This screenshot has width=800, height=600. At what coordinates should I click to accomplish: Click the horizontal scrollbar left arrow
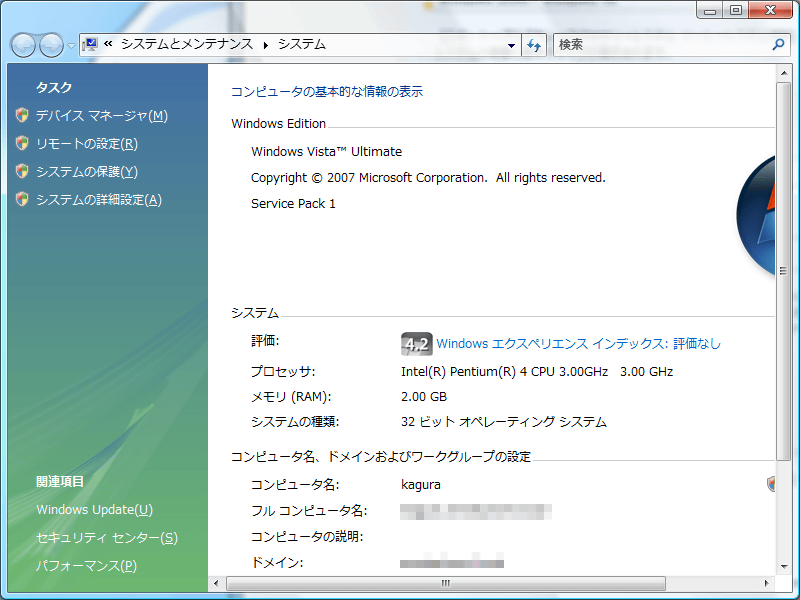[x=216, y=583]
